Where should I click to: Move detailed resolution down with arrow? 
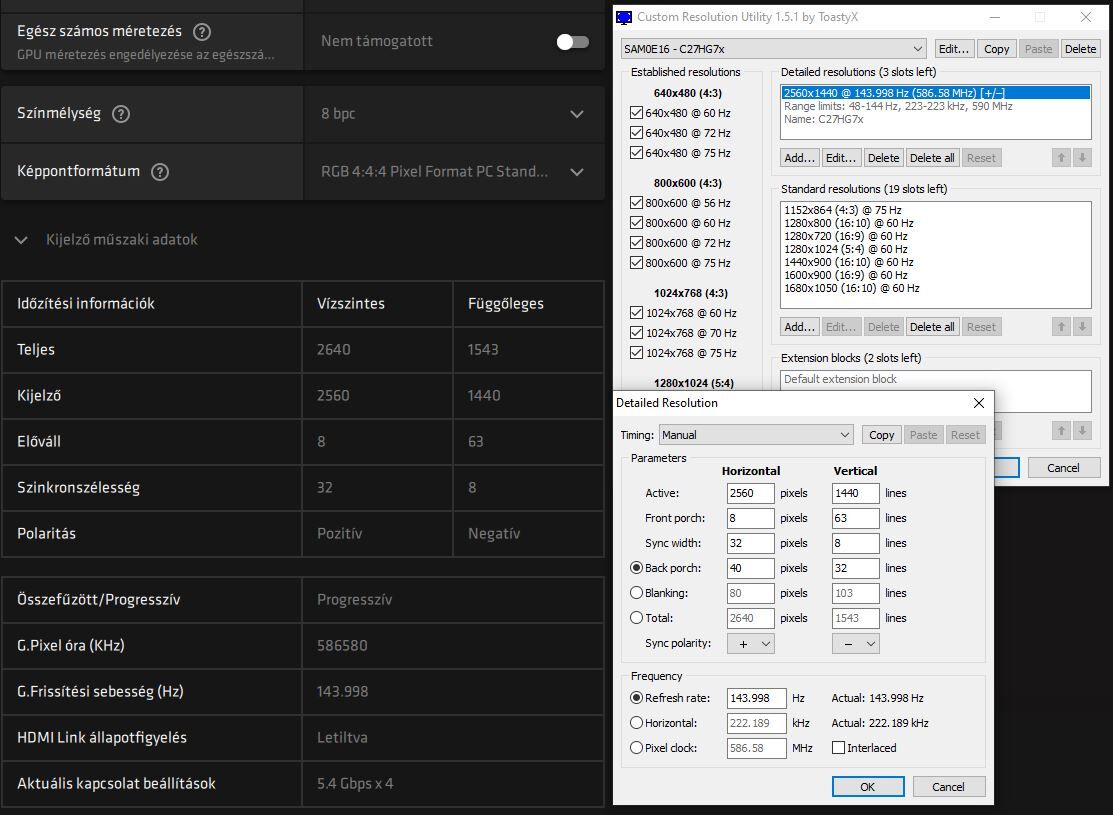point(1082,158)
